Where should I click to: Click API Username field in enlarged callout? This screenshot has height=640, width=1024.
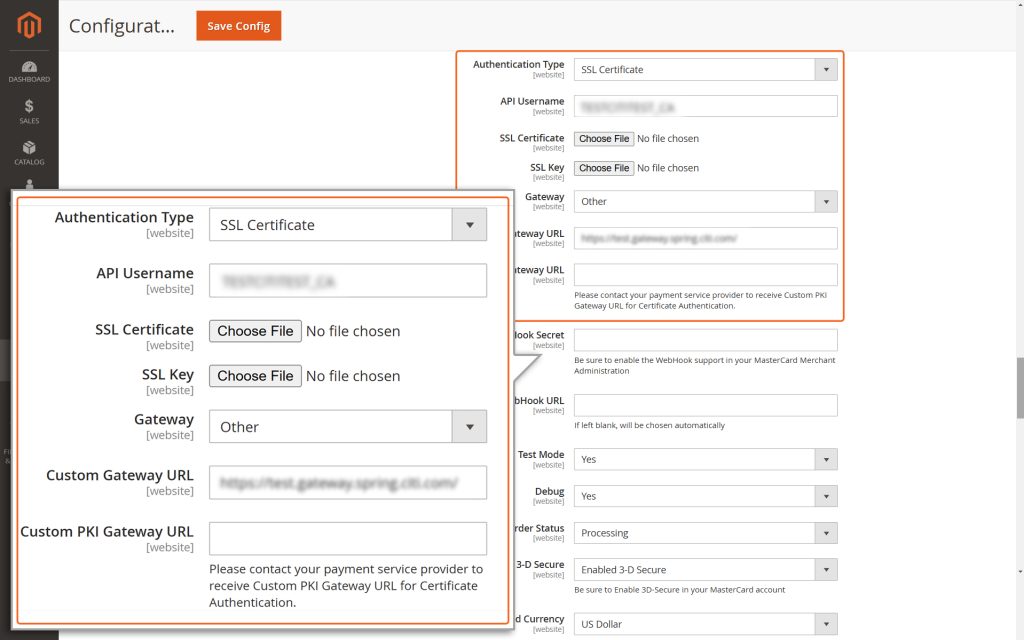[x=347, y=281]
